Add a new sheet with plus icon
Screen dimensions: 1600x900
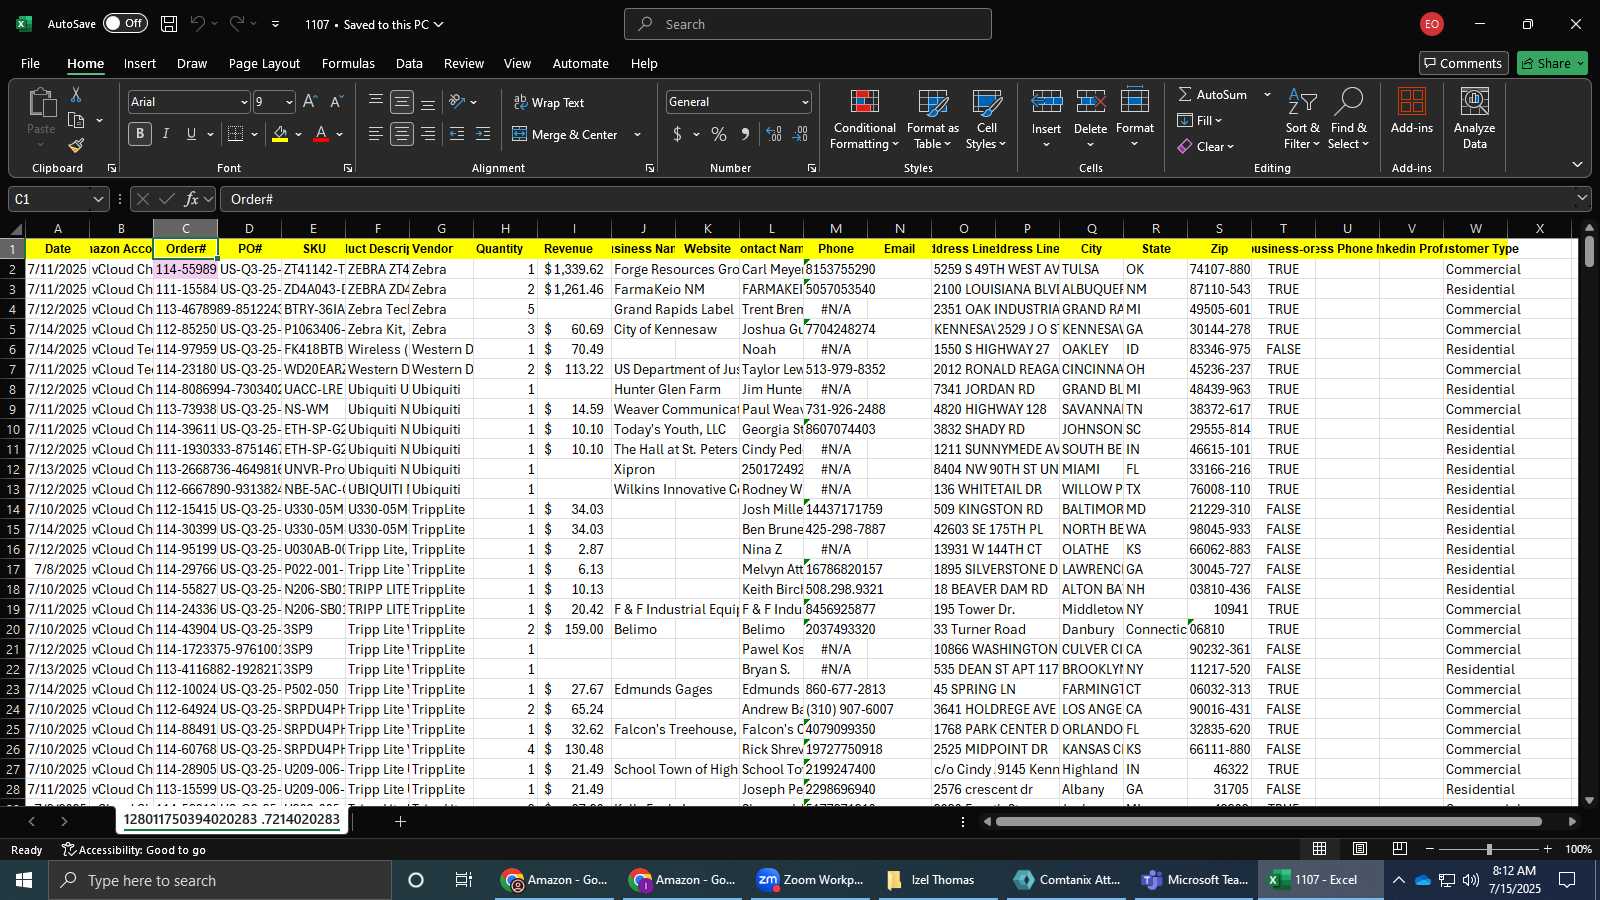pyautogui.click(x=400, y=821)
